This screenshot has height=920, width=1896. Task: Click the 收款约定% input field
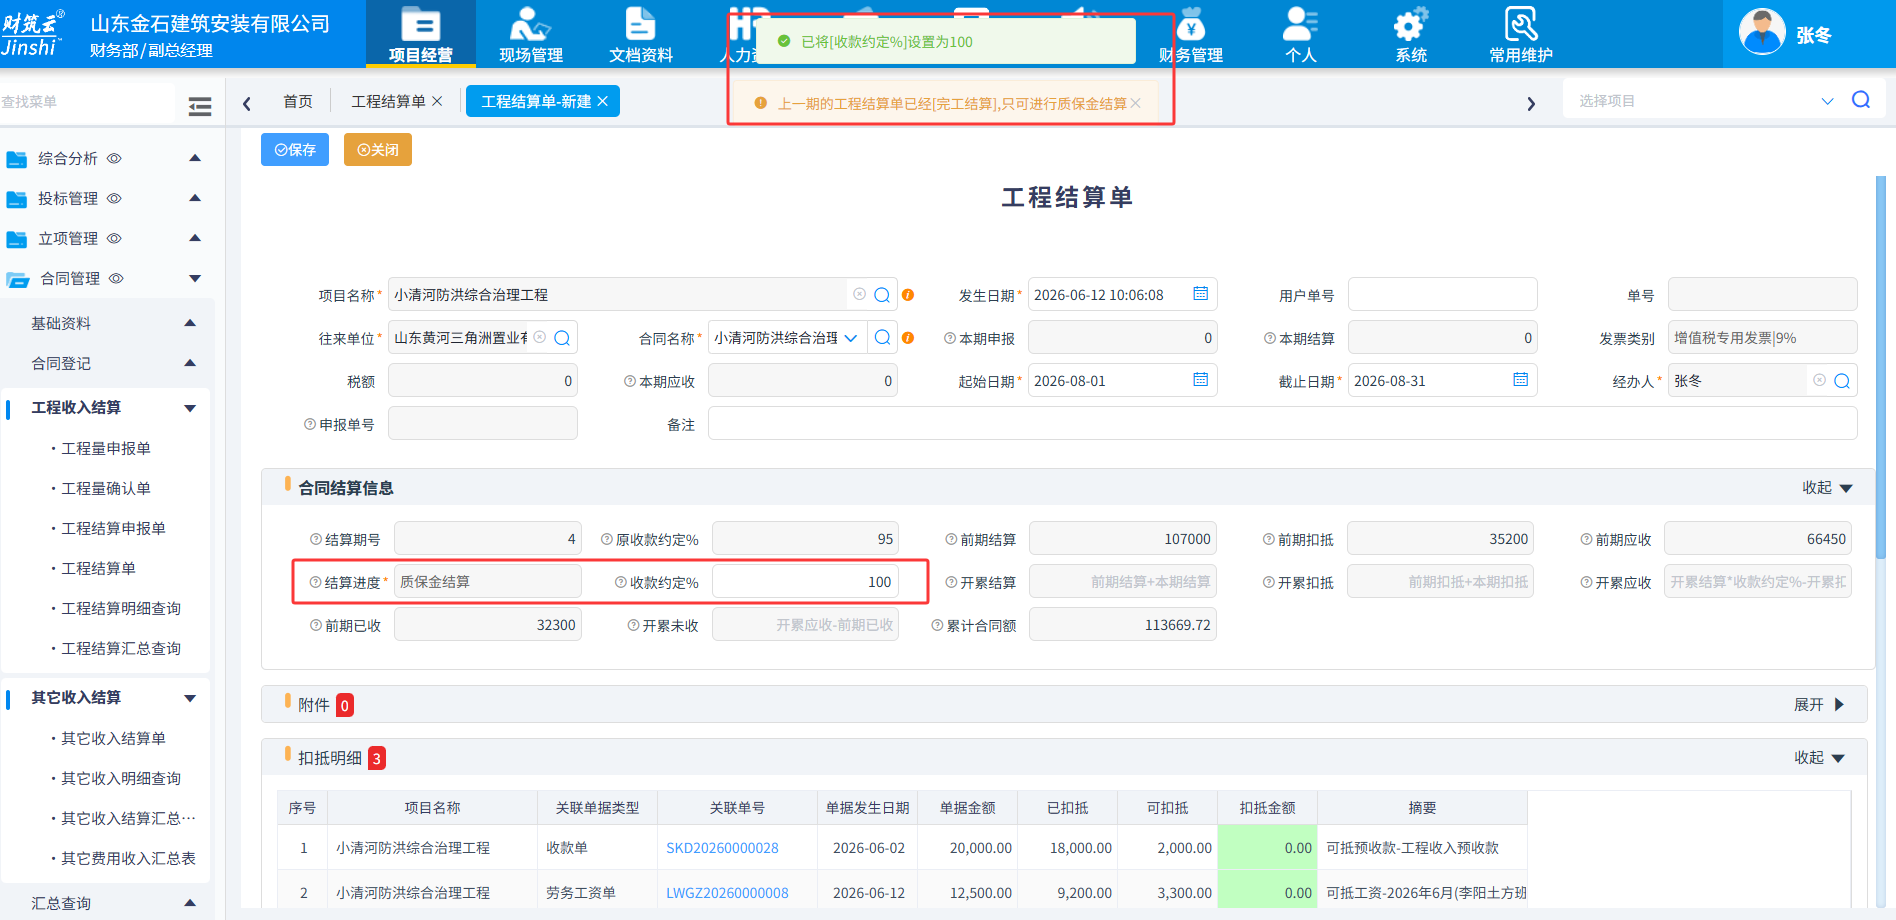[805, 582]
